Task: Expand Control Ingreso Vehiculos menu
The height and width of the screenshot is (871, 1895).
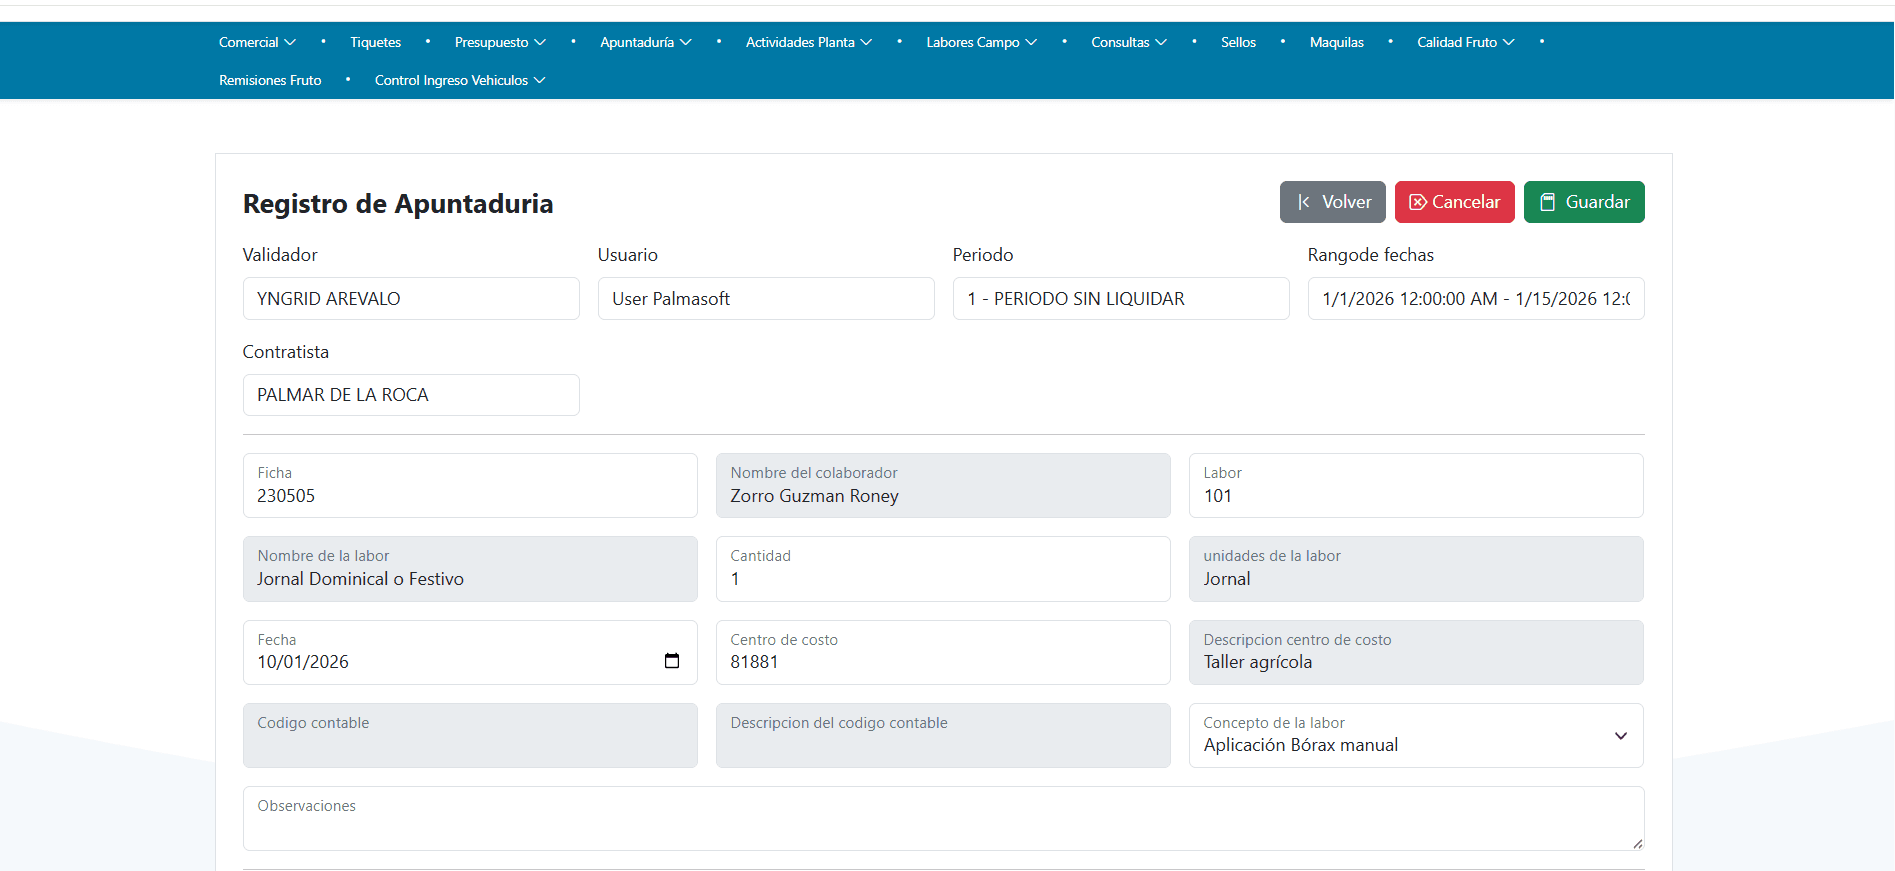Action: click(459, 80)
